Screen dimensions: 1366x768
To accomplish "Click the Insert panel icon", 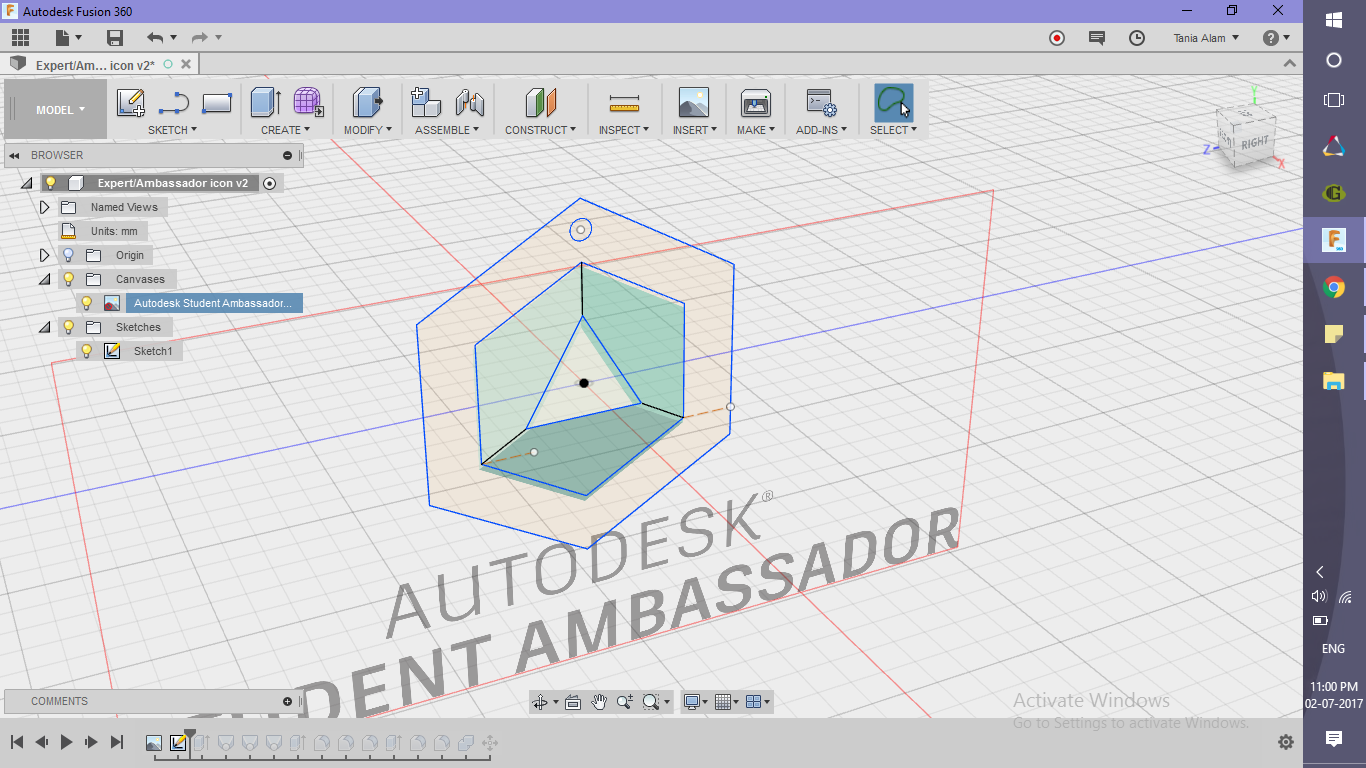I will [694, 103].
